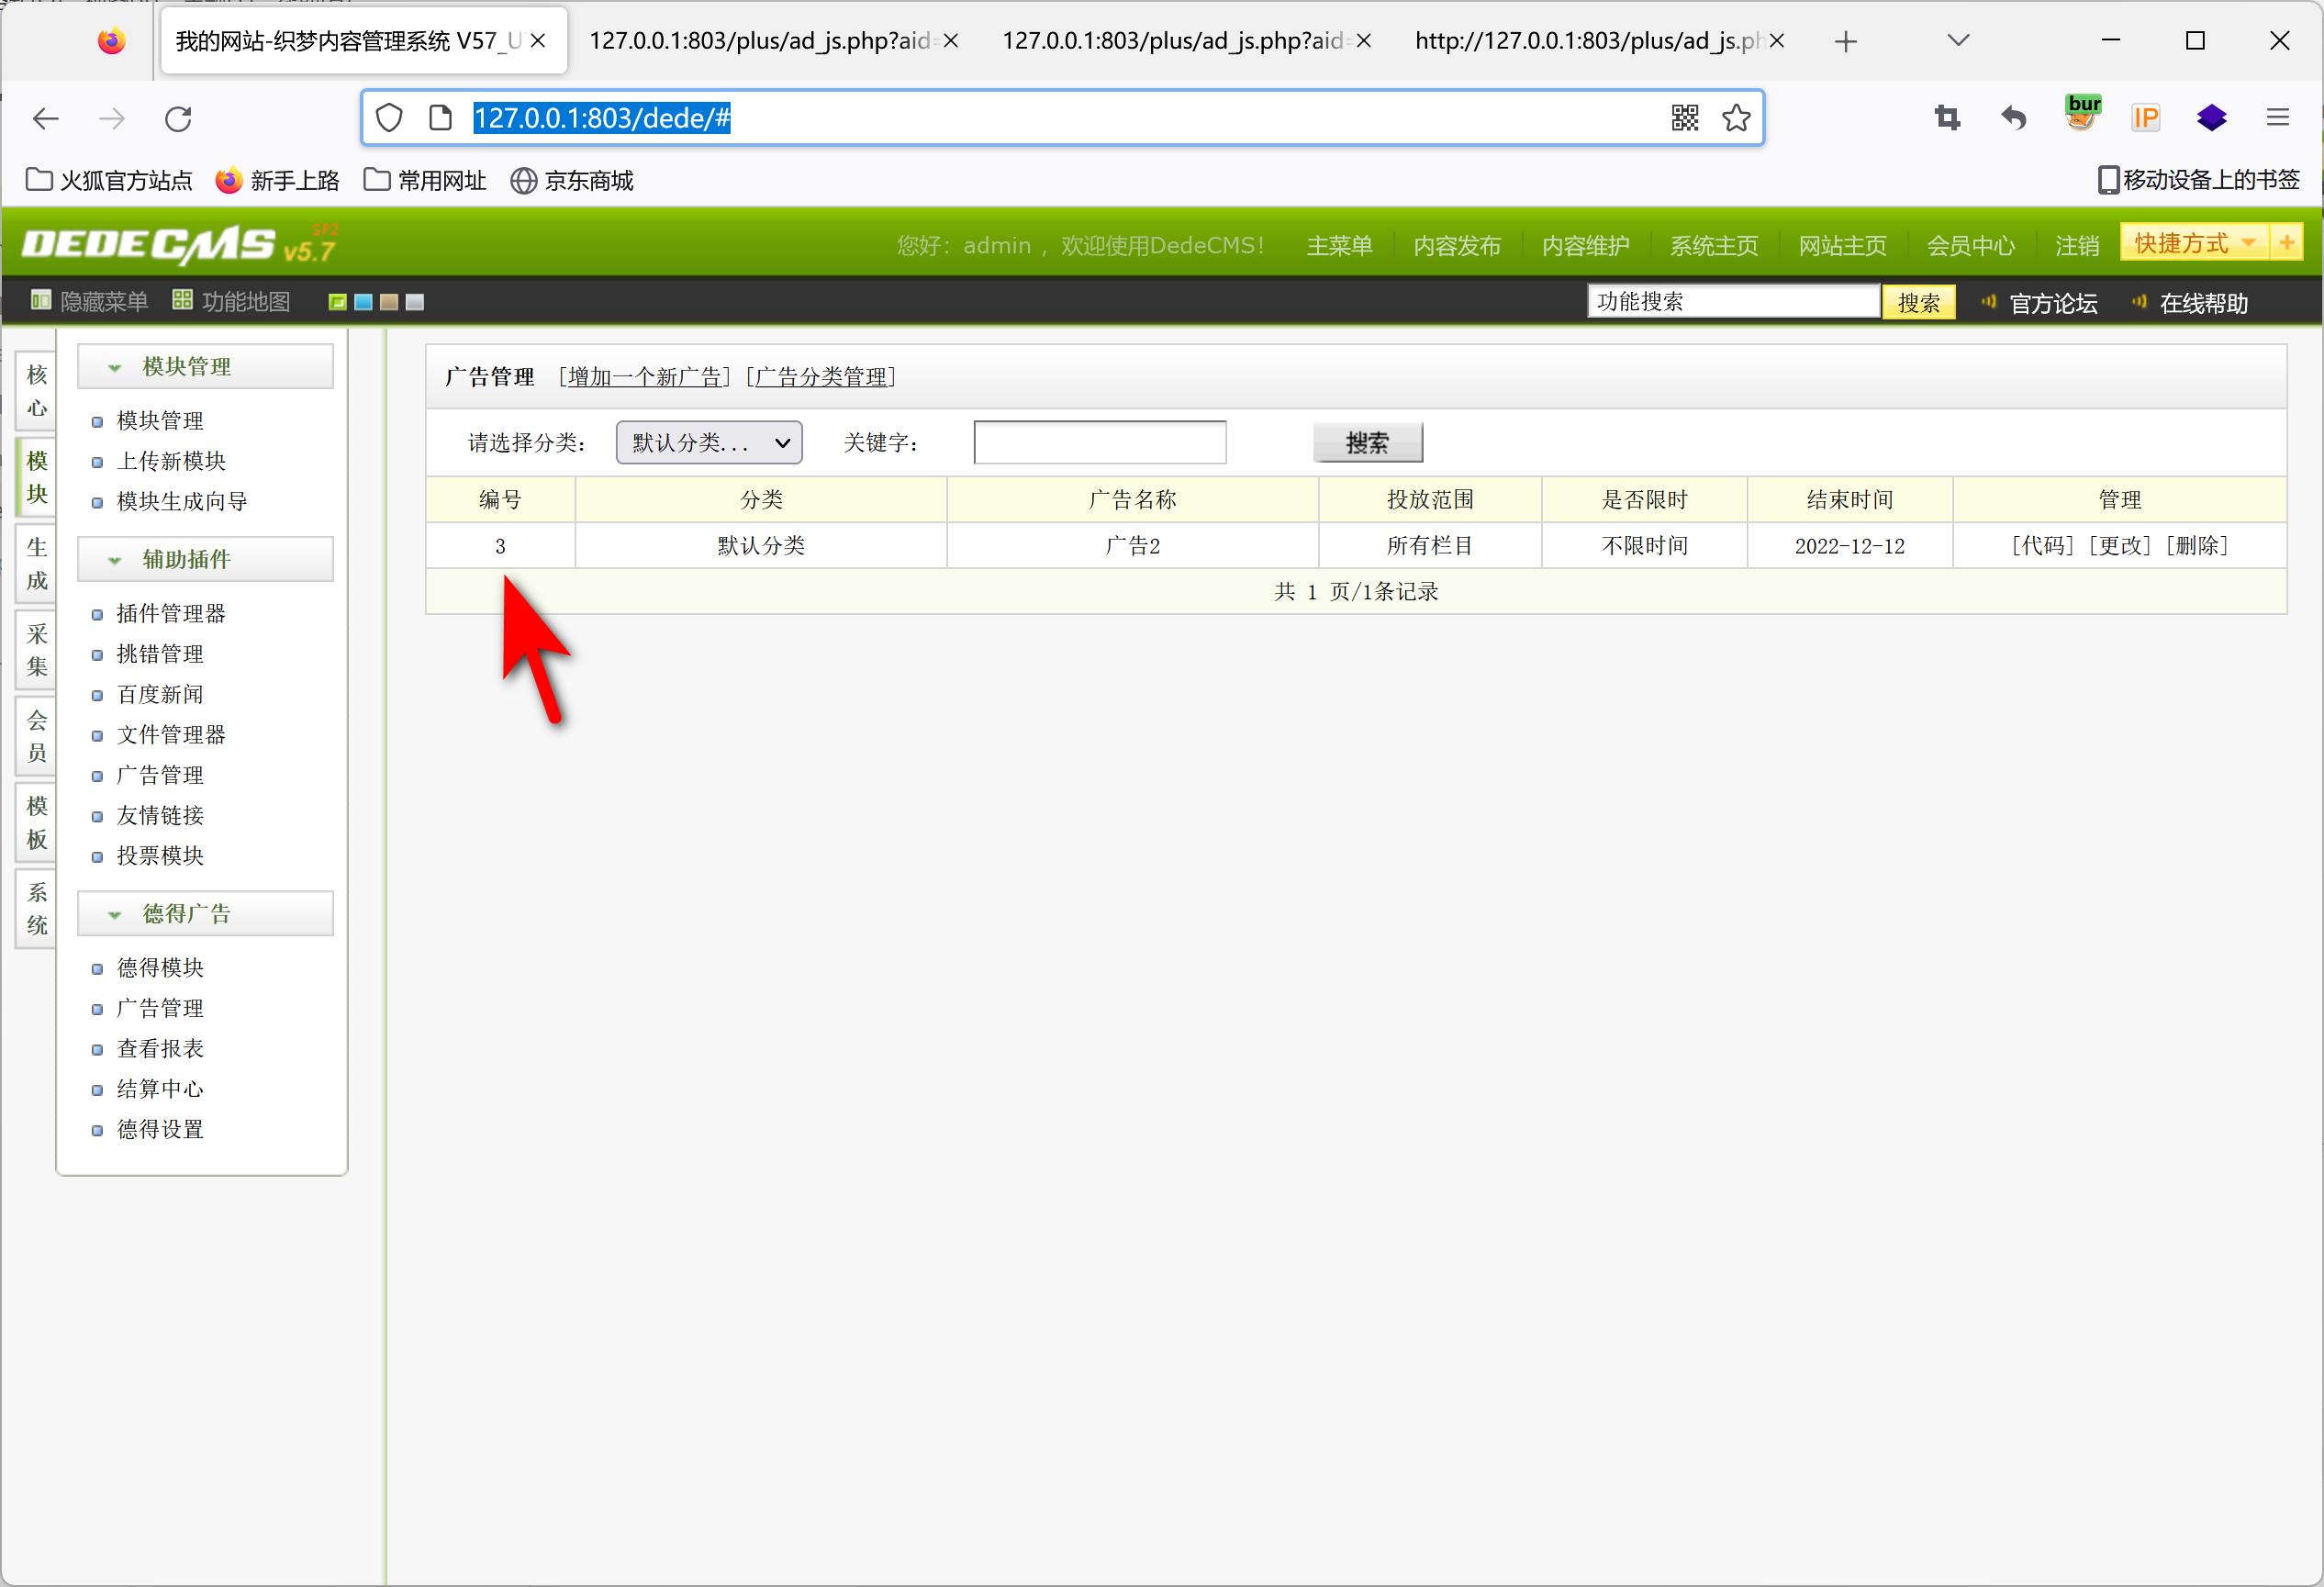Click the 关键字 keyword input field
This screenshot has height=1587, width=2324.
click(1099, 443)
